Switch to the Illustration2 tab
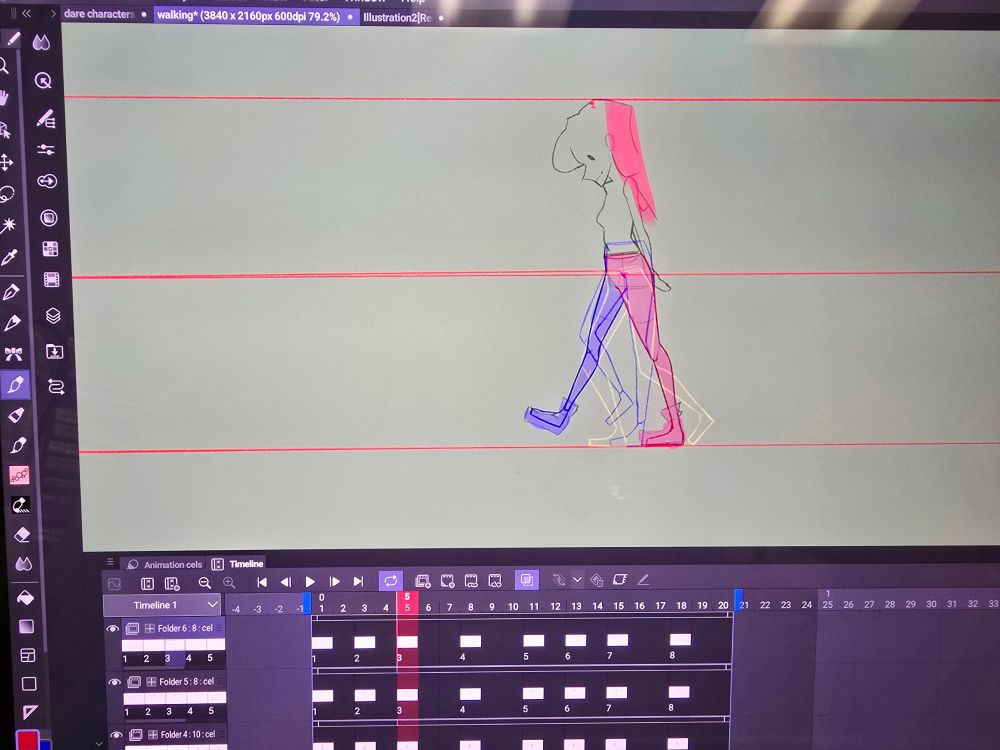The width and height of the screenshot is (1000, 750). click(x=397, y=17)
